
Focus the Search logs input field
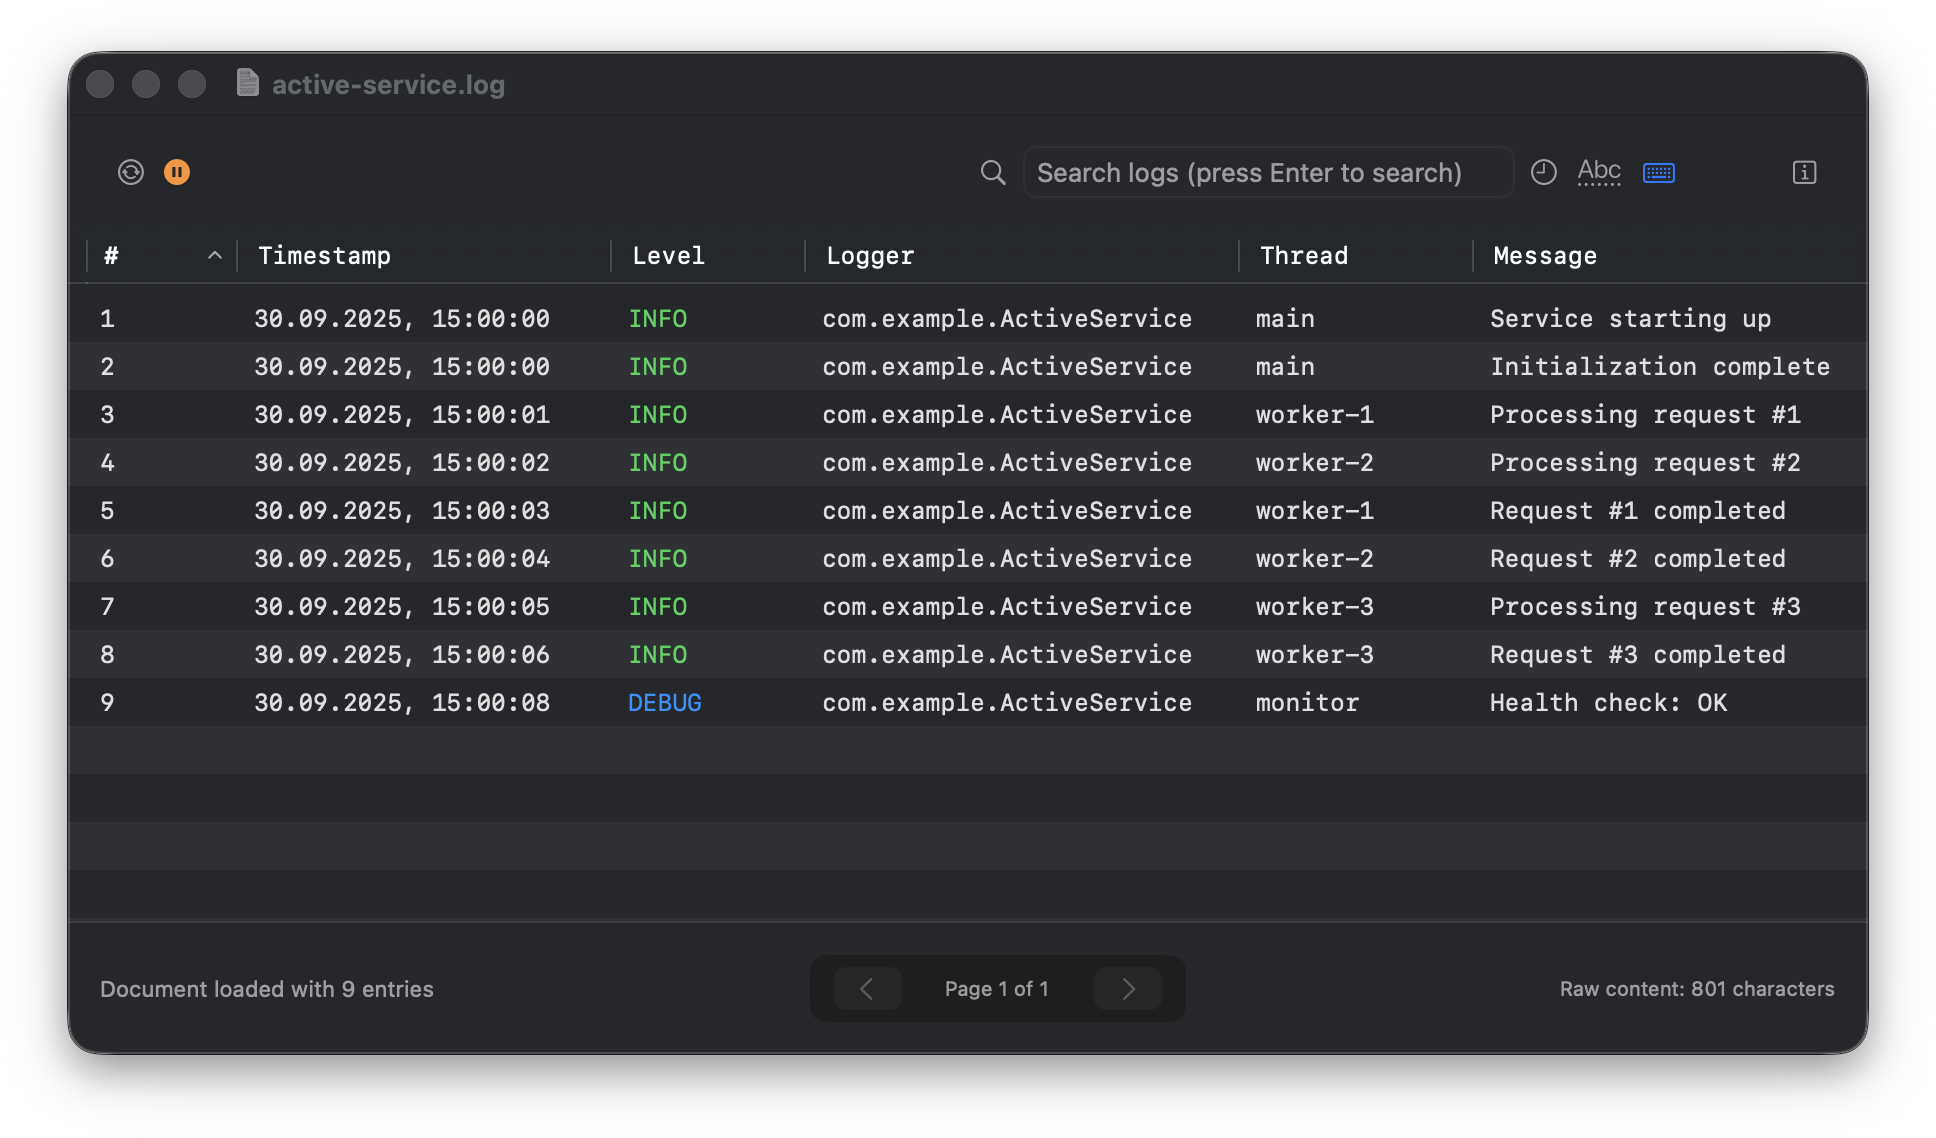click(1266, 173)
